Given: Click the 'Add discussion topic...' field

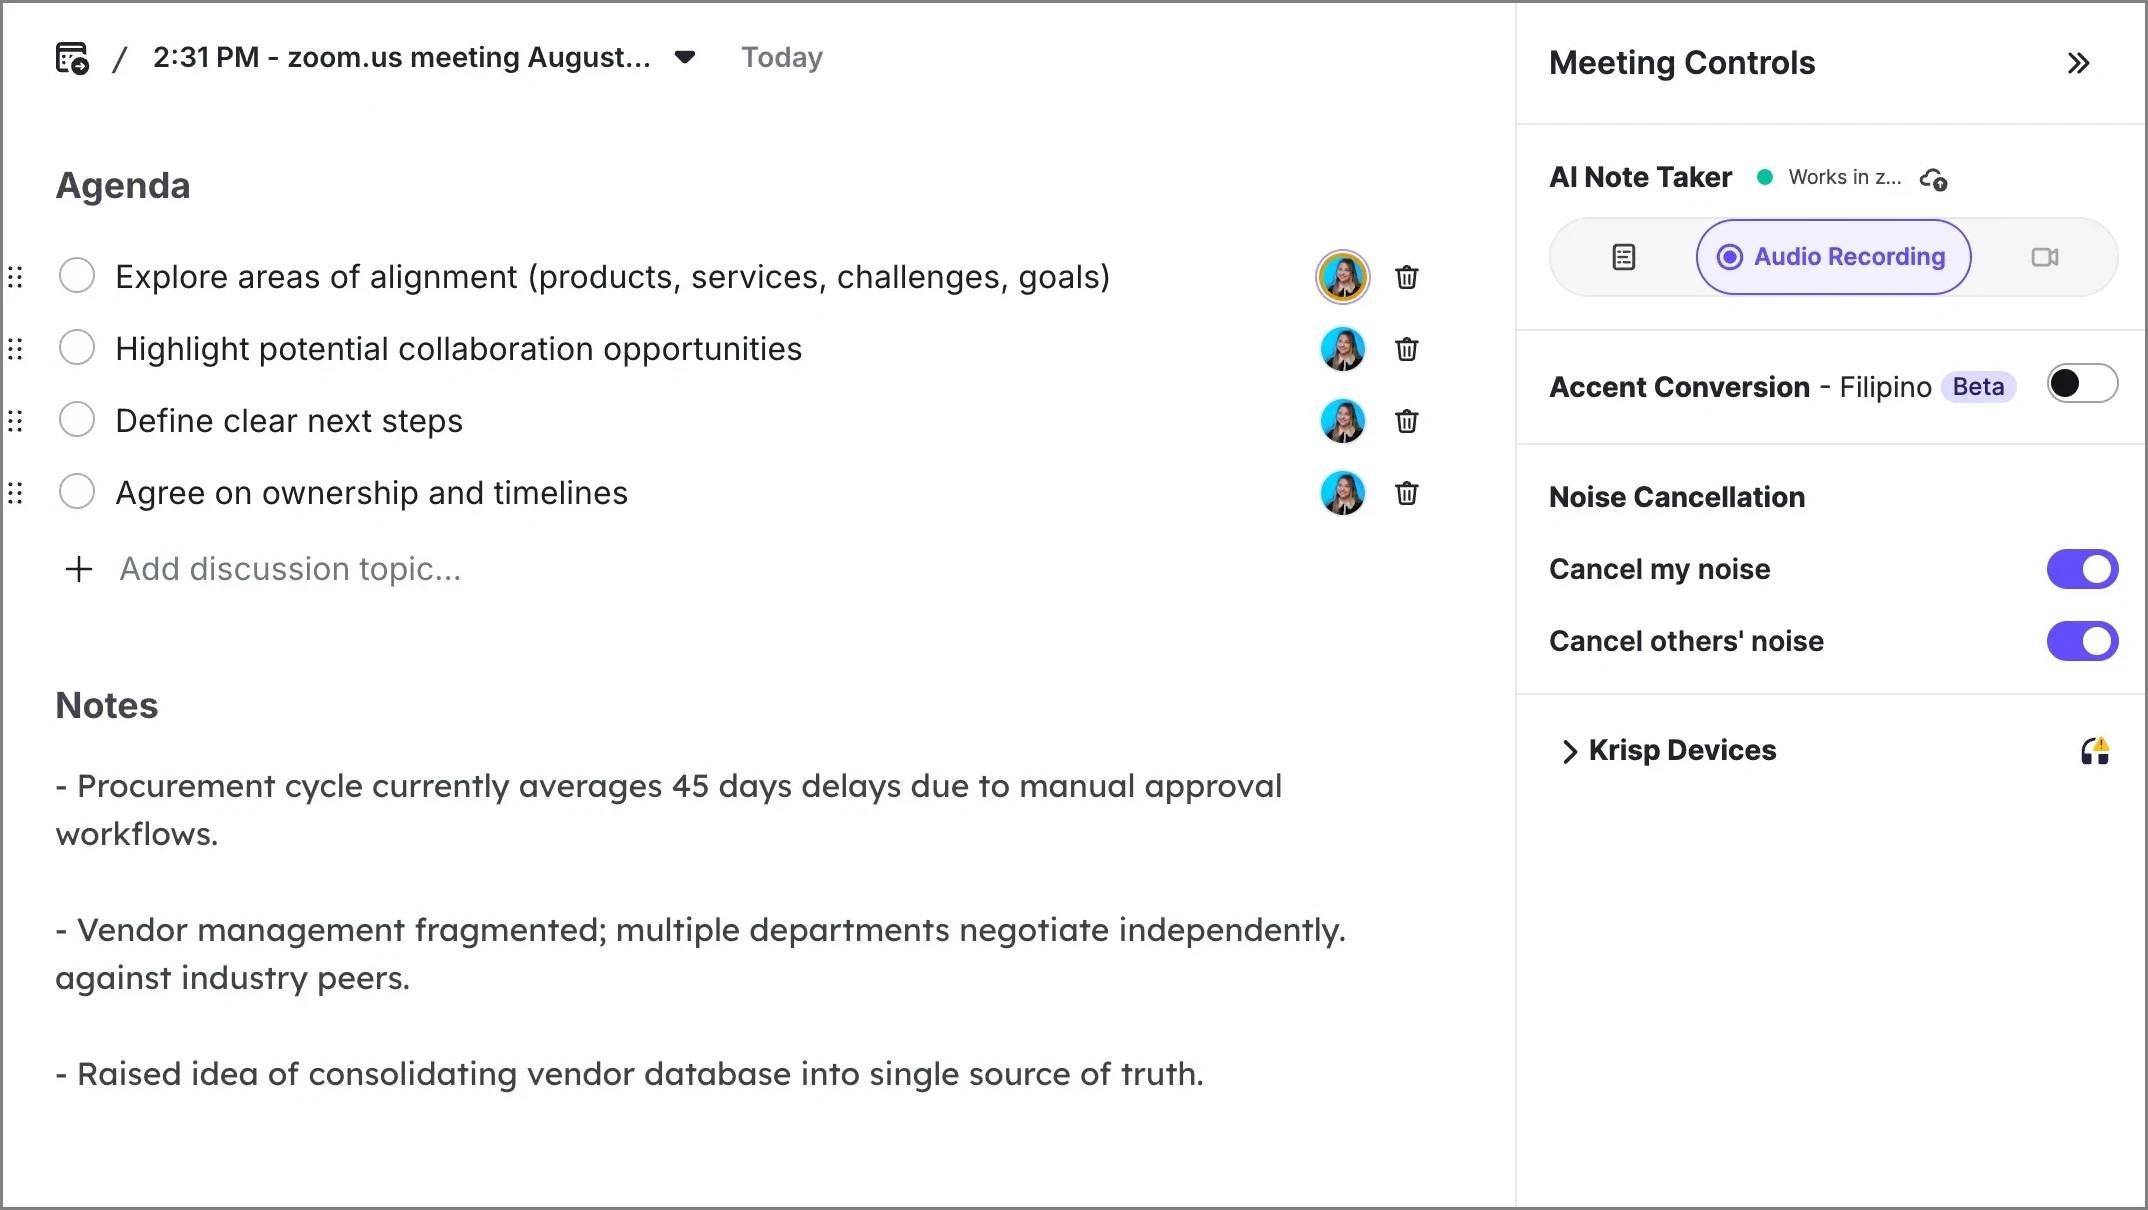Looking at the screenshot, I should click(290, 569).
